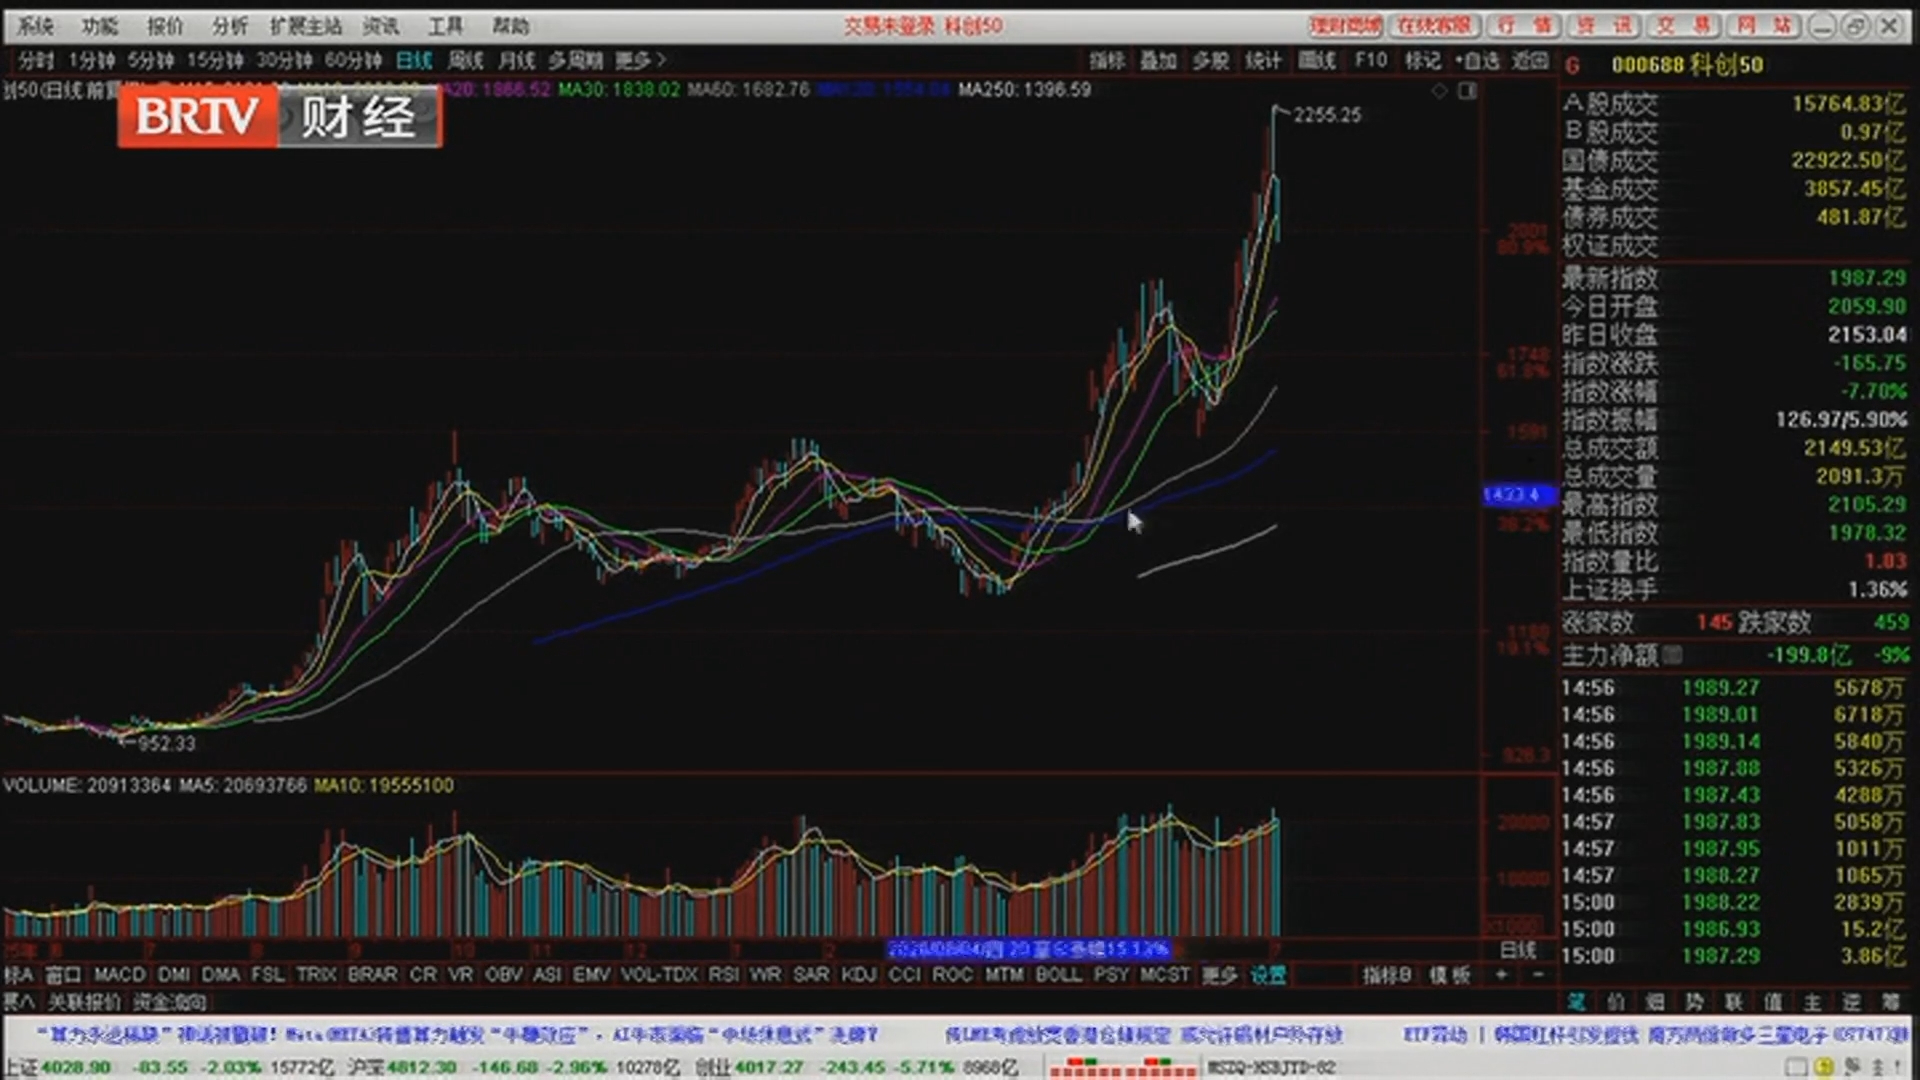Select the MACD indicator
Image resolution: width=1920 pixels, height=1080 pixels.
click(120, 974)
